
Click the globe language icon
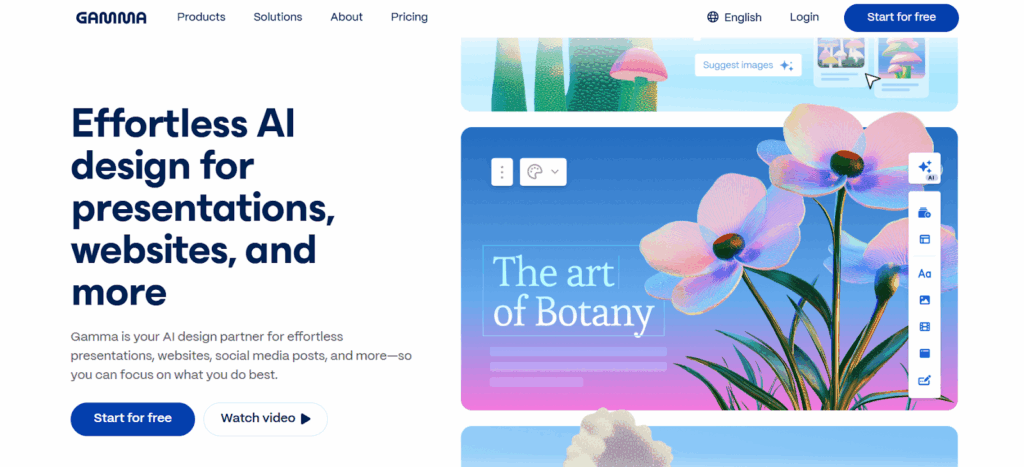pos(713,17)
